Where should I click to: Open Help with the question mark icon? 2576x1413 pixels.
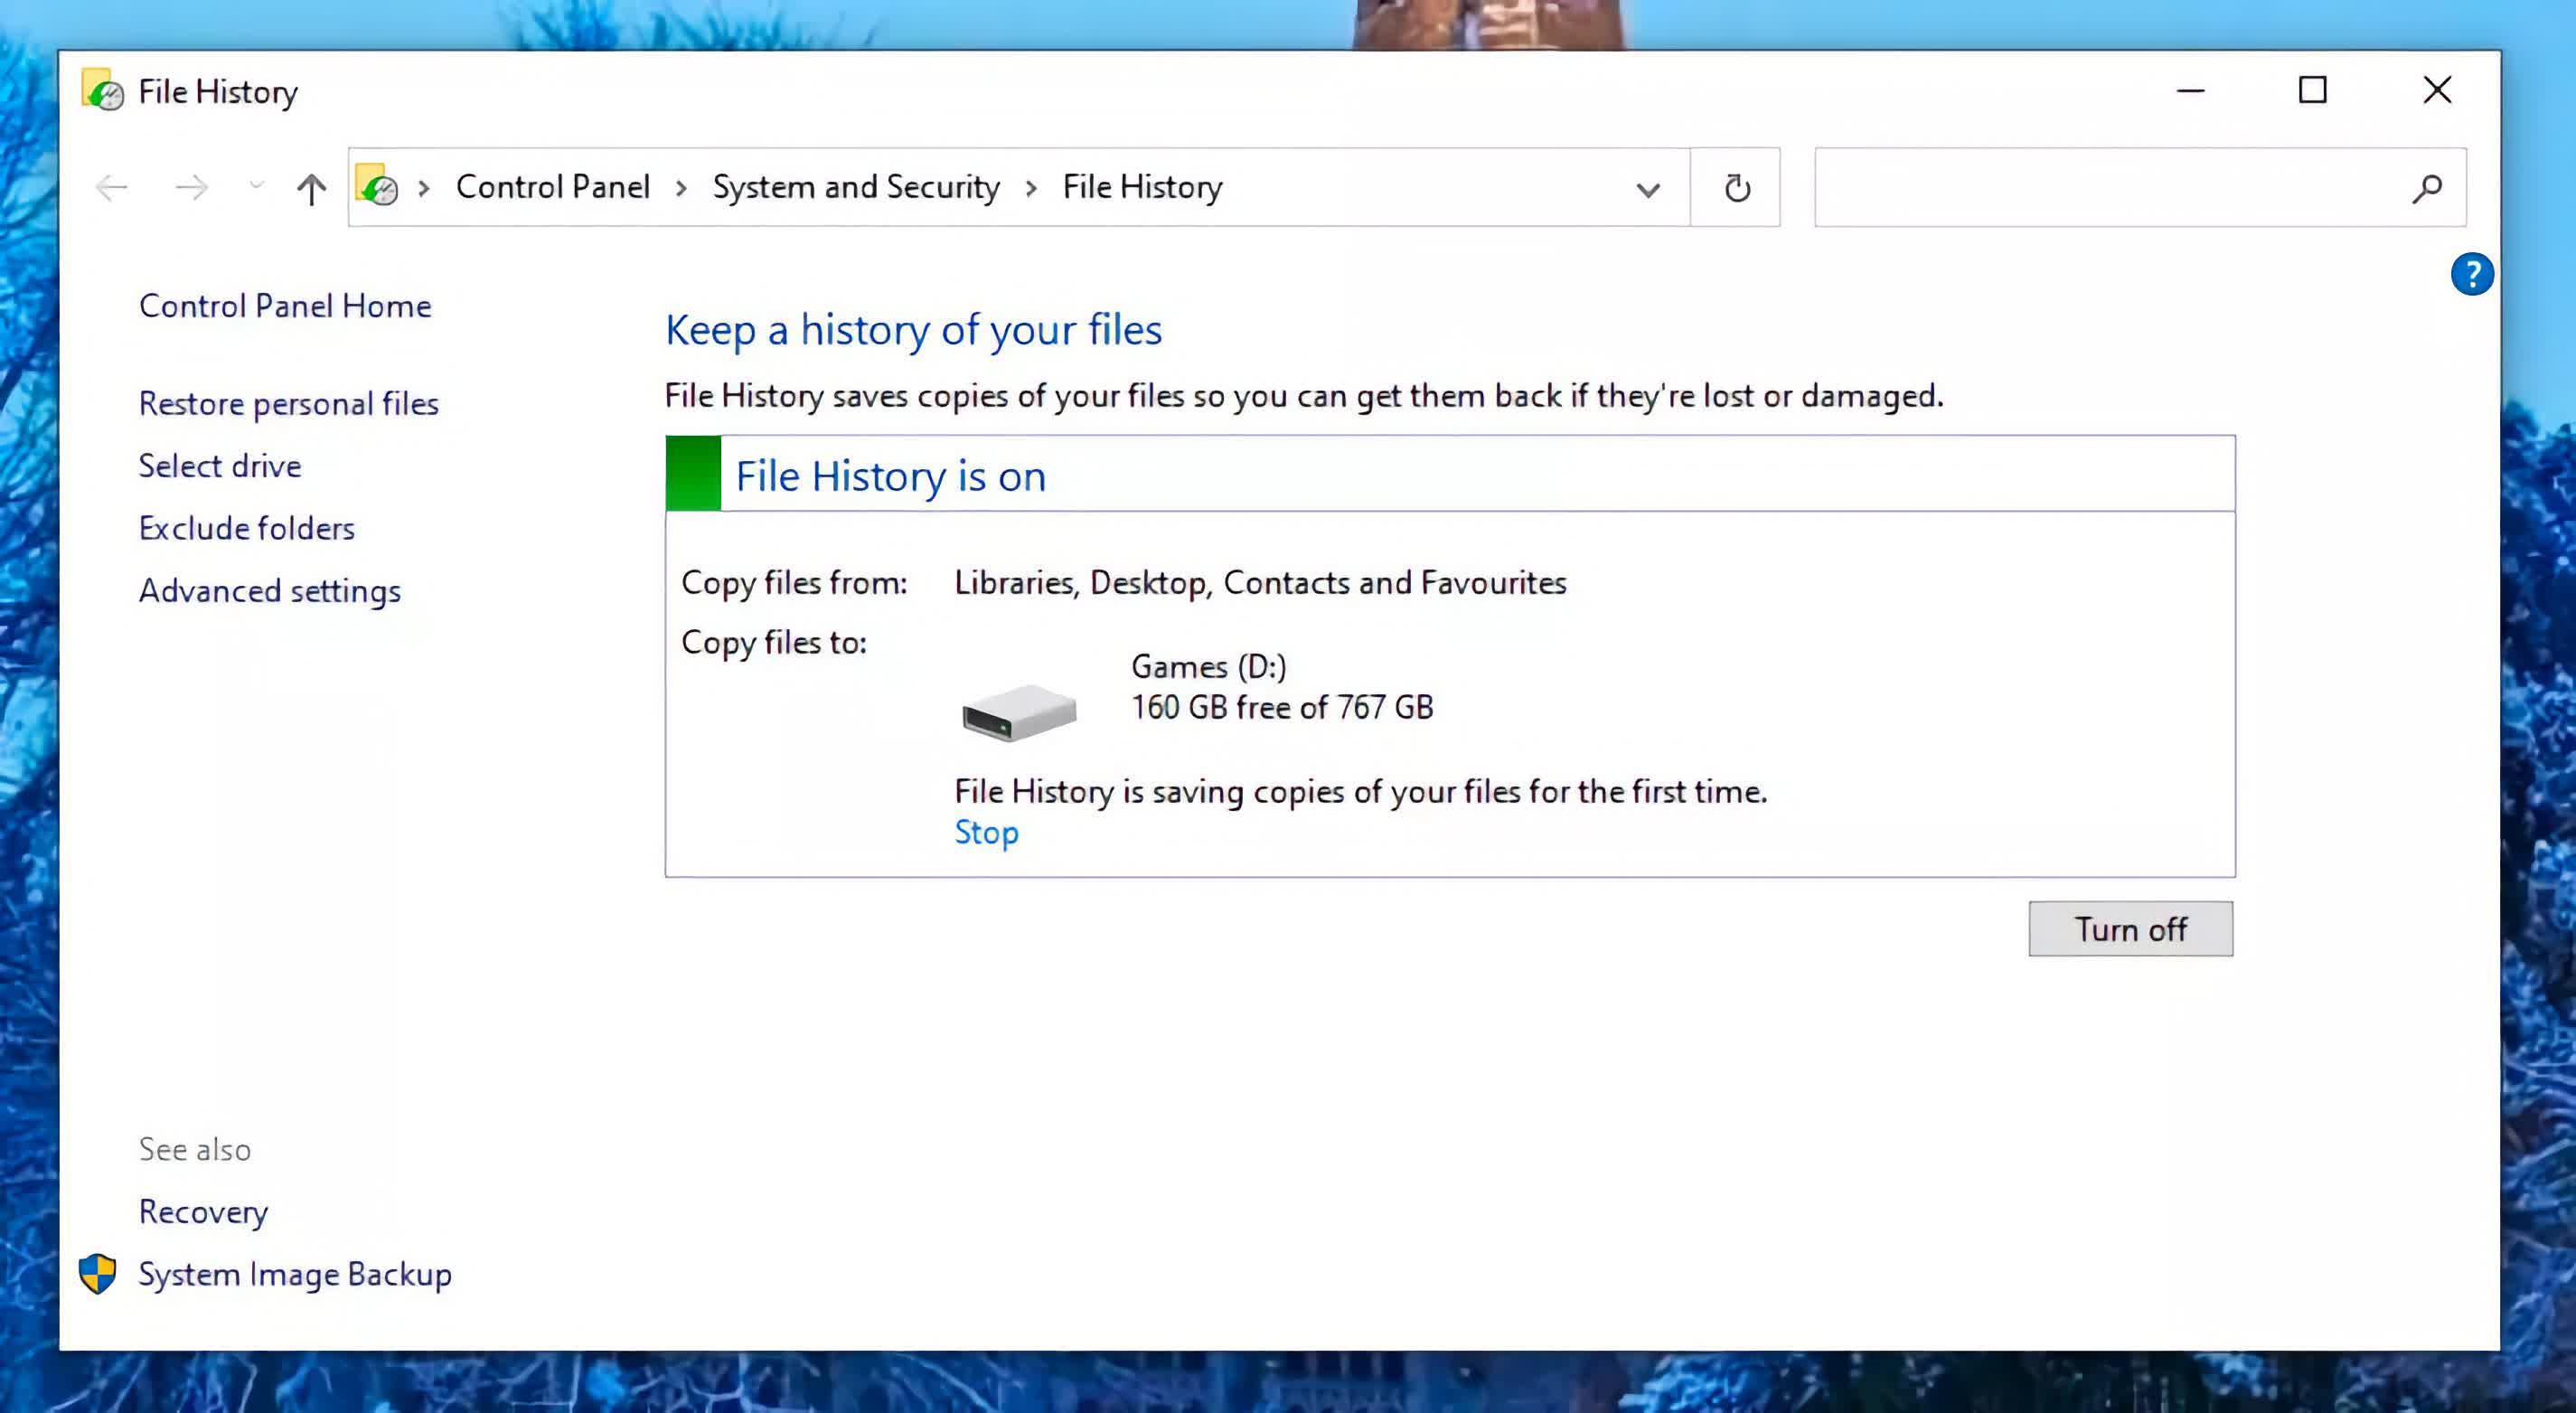click(2471, 274)
